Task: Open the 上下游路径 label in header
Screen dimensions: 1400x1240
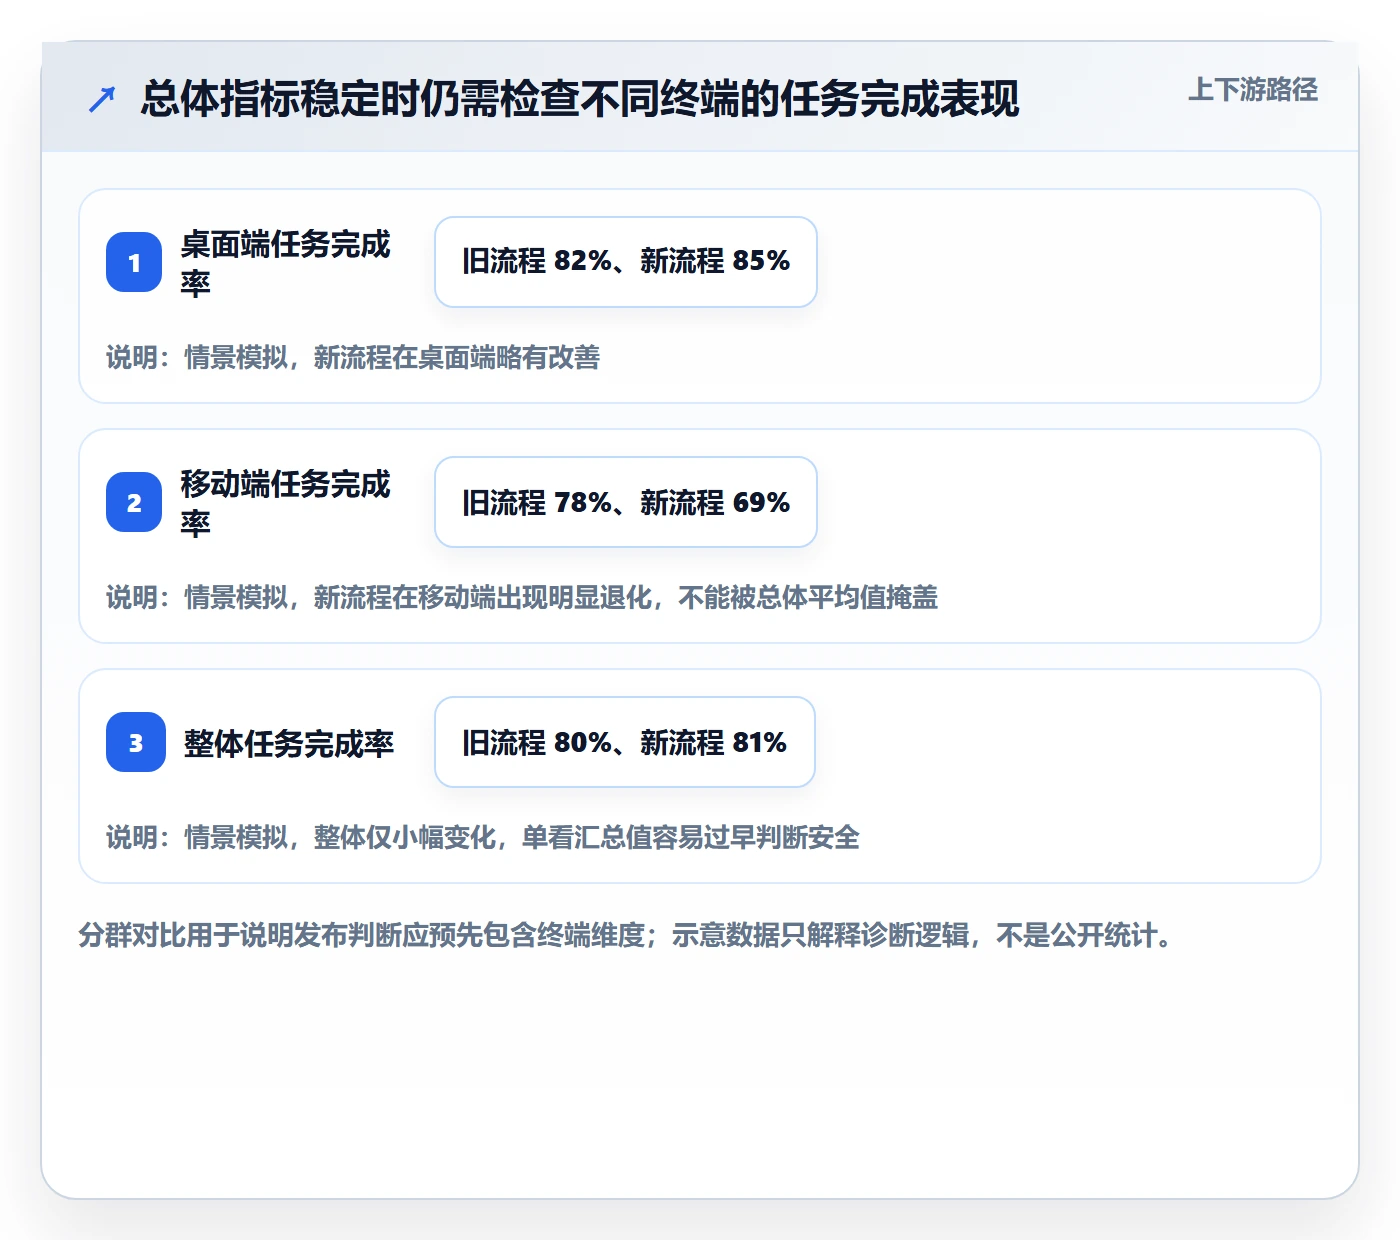Action: click(1253, 90)
